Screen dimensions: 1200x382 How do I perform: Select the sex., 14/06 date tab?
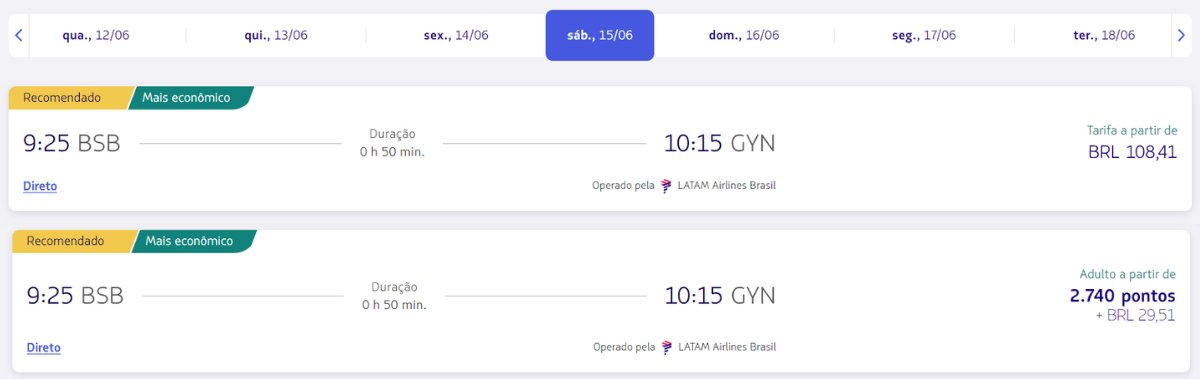click(x=456, y=35)
